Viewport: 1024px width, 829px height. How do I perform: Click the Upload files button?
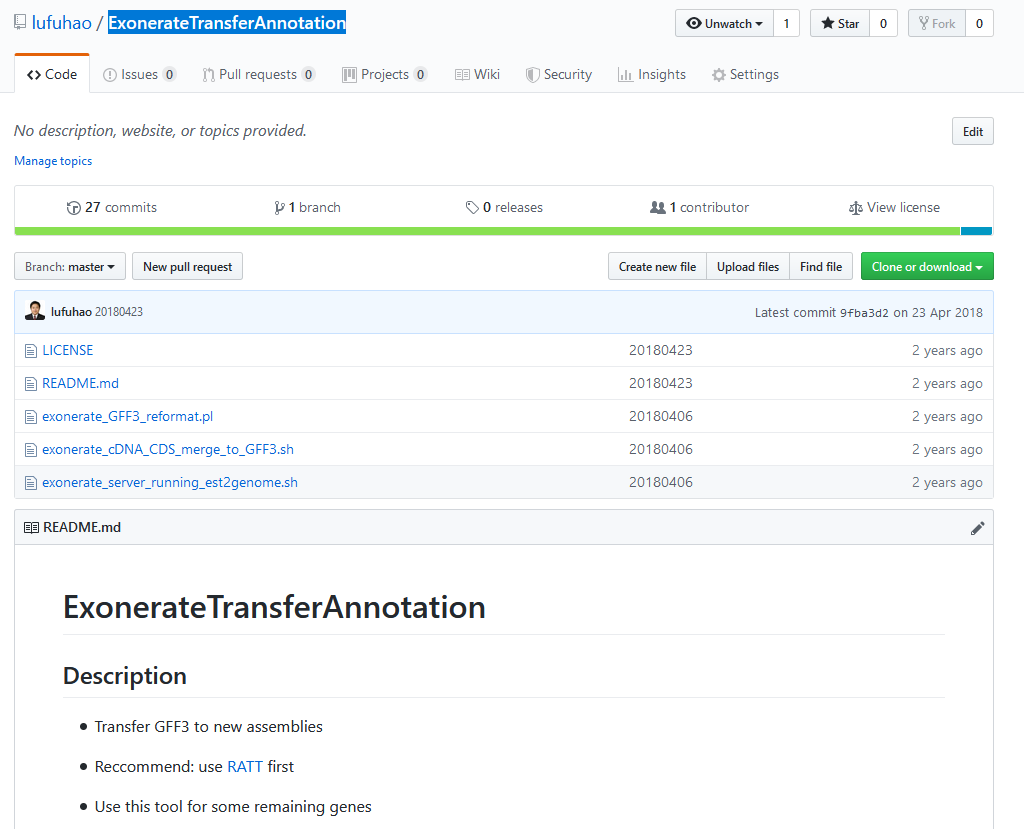point(748,267)
